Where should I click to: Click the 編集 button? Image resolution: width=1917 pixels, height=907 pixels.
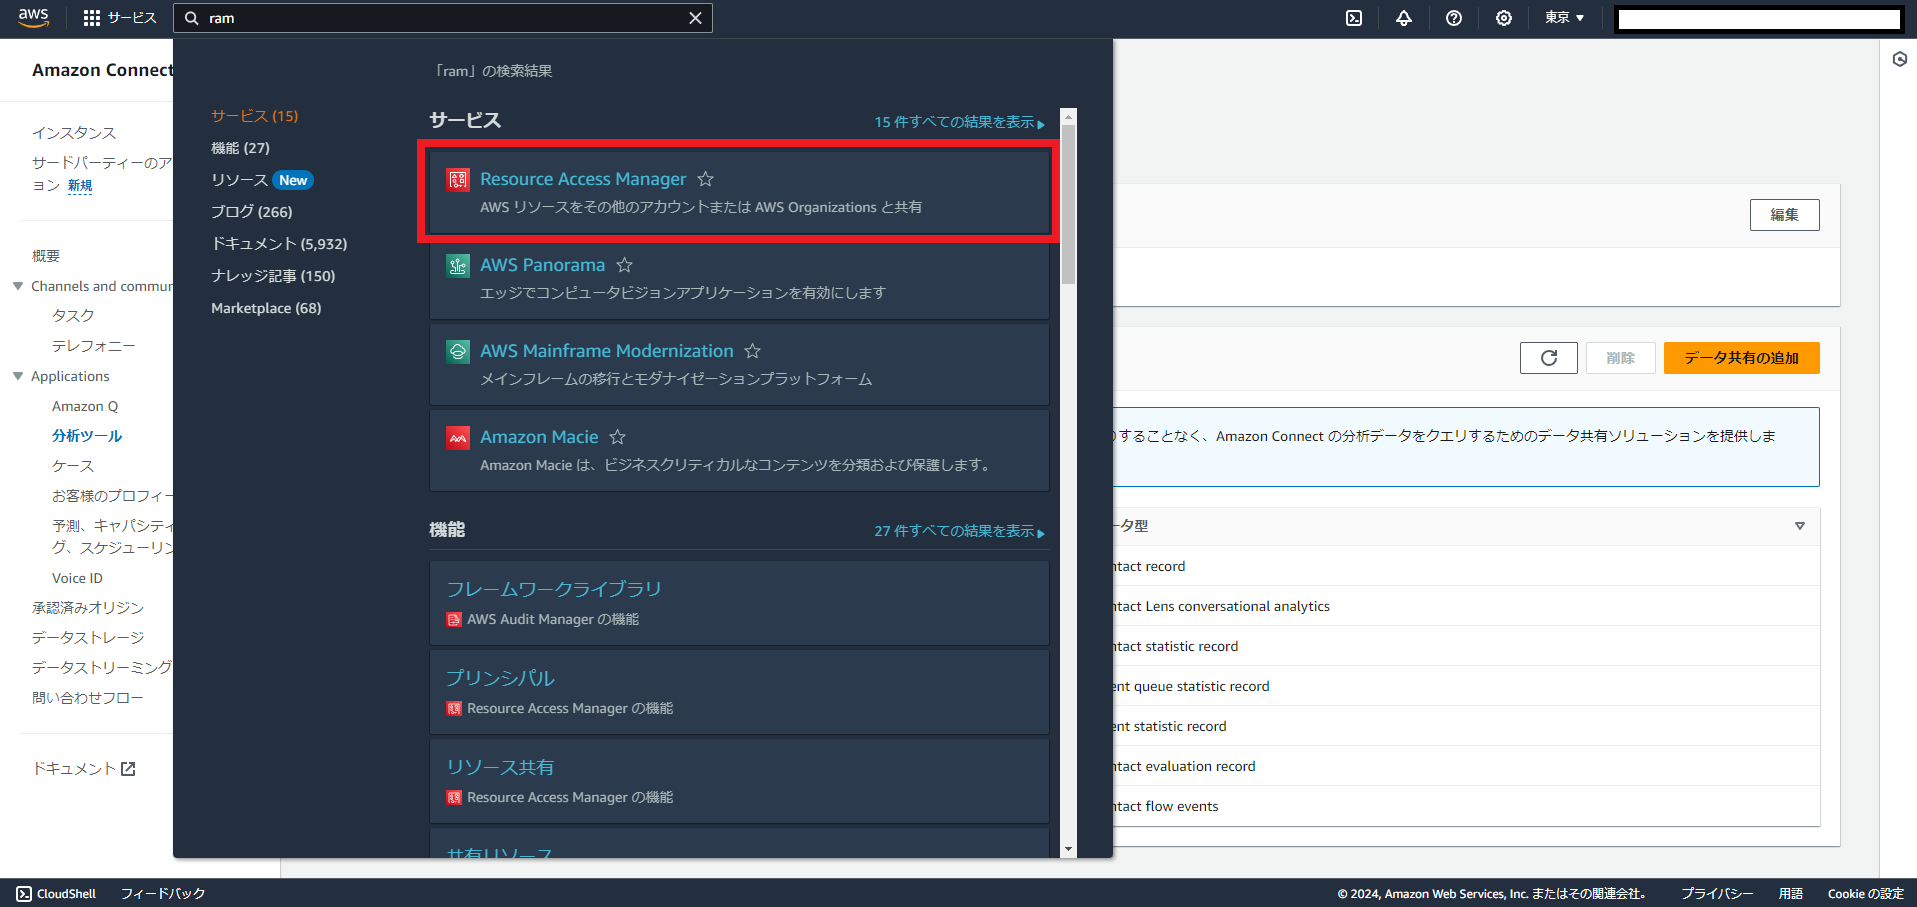(1784, 215)
